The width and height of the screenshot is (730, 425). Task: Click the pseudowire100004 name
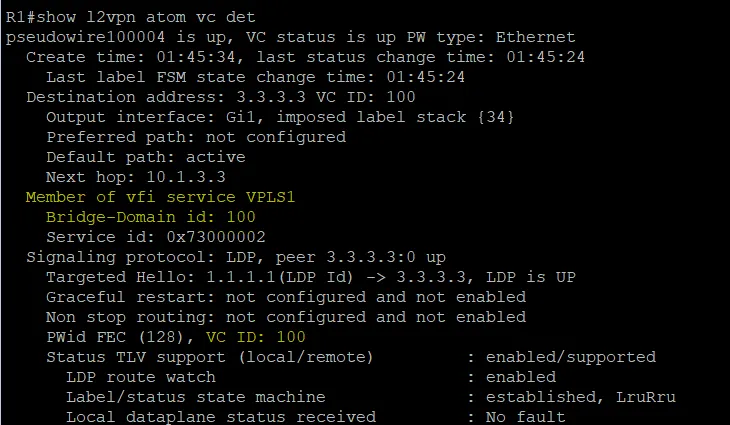[85, 37]
